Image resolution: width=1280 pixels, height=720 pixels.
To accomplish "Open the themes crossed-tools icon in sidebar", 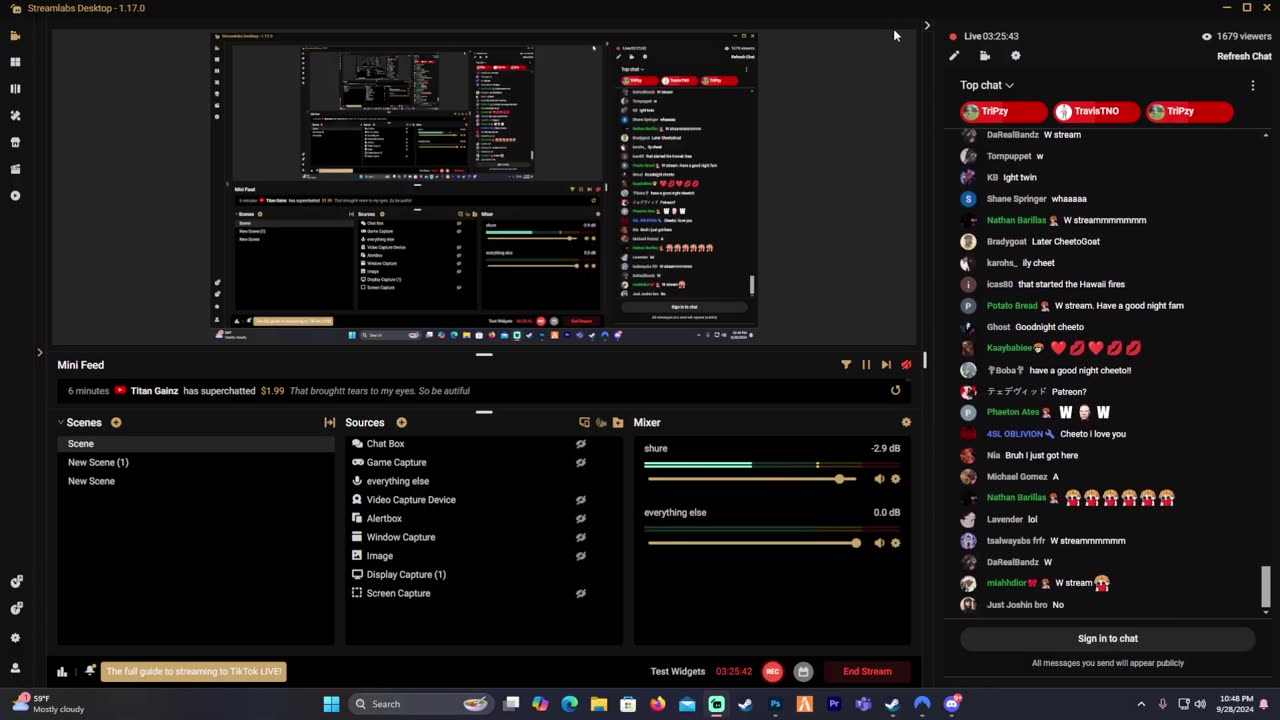I will [15, 115].
